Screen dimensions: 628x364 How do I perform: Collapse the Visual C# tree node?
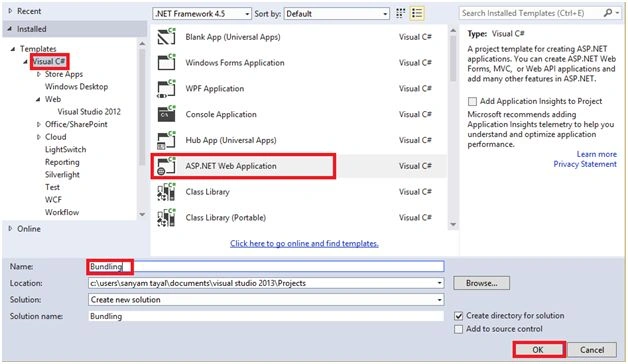(26, 62)
